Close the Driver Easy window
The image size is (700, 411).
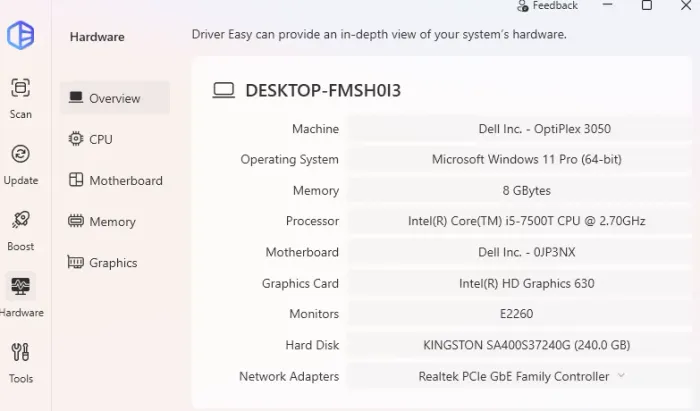pyautogui.click(x=686, y=5)
